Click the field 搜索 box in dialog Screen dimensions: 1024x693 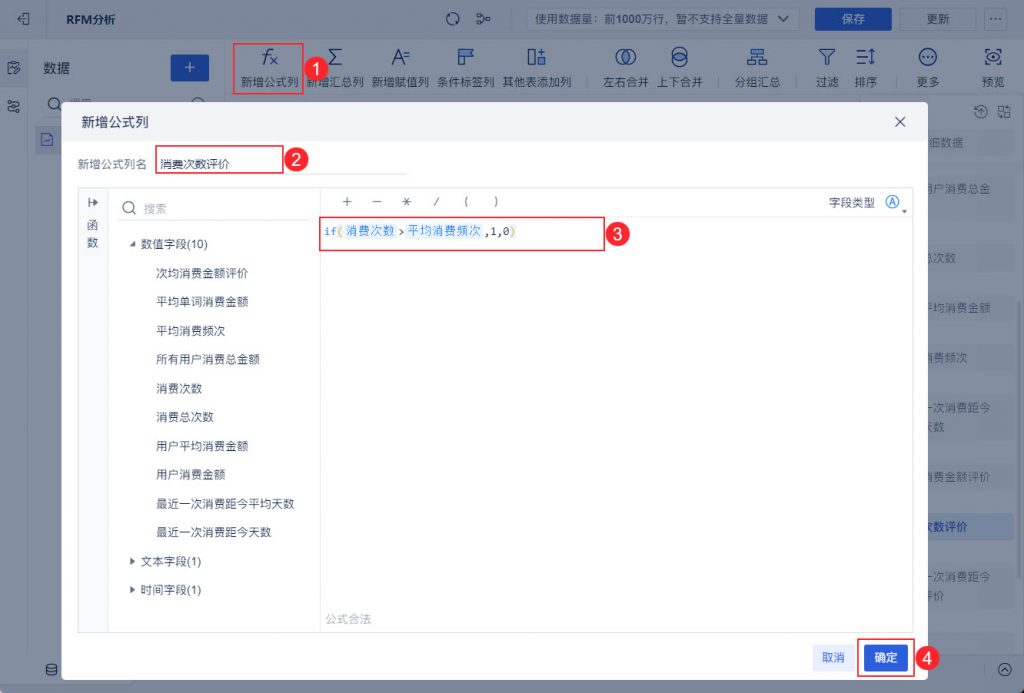[214, 208]
